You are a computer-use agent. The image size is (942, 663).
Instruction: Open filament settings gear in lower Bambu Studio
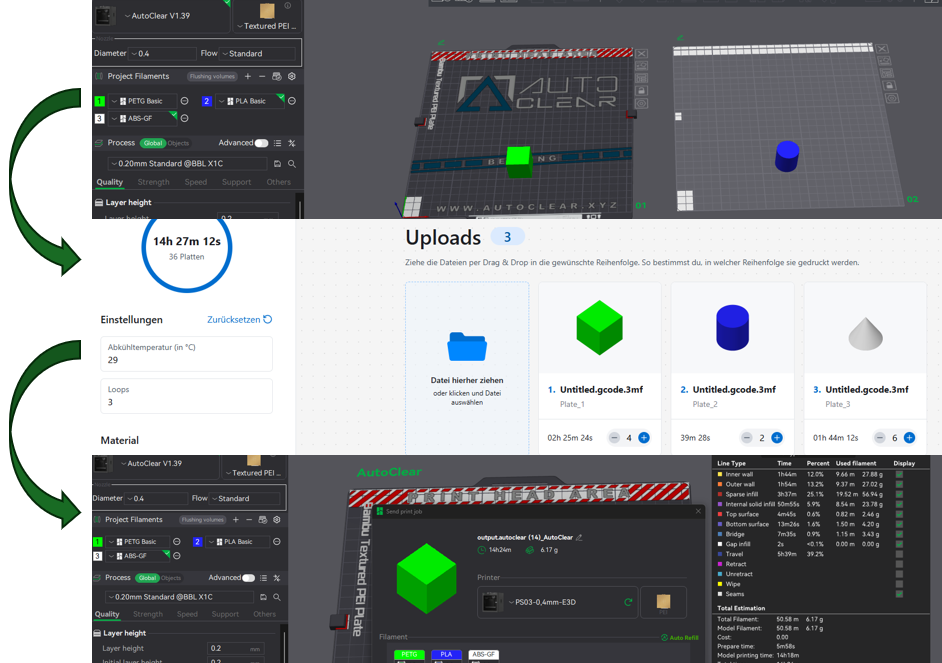[x=277, y=519]
